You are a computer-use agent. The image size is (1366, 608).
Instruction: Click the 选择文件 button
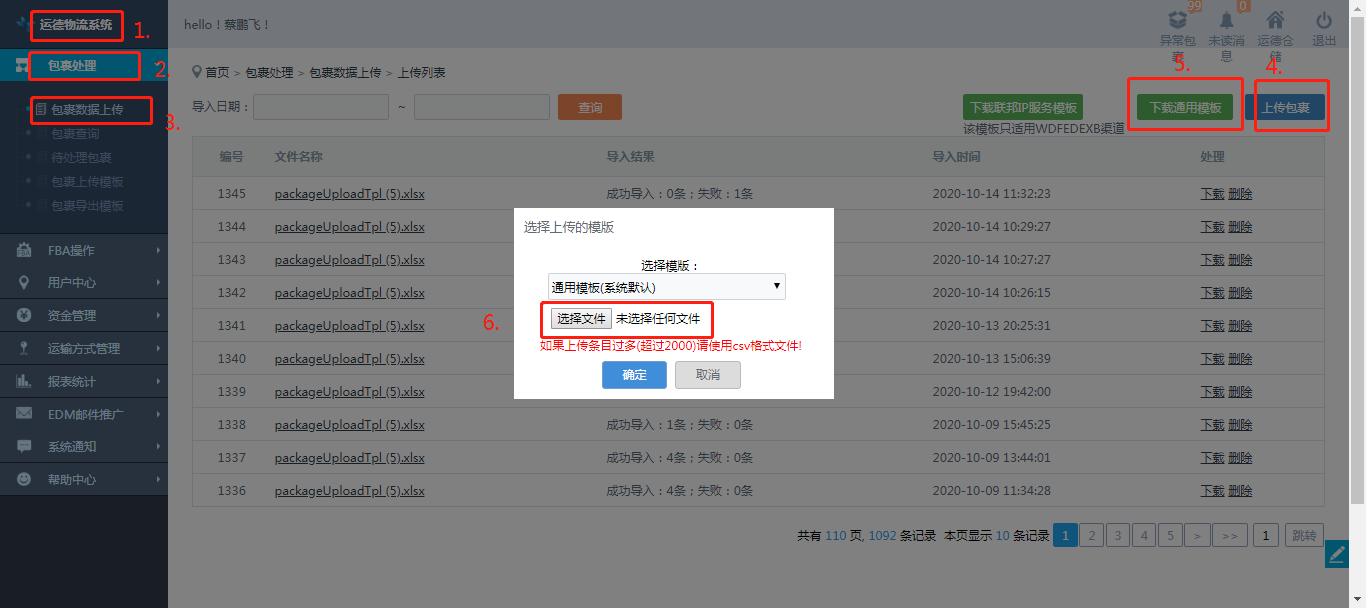point(581,319)
